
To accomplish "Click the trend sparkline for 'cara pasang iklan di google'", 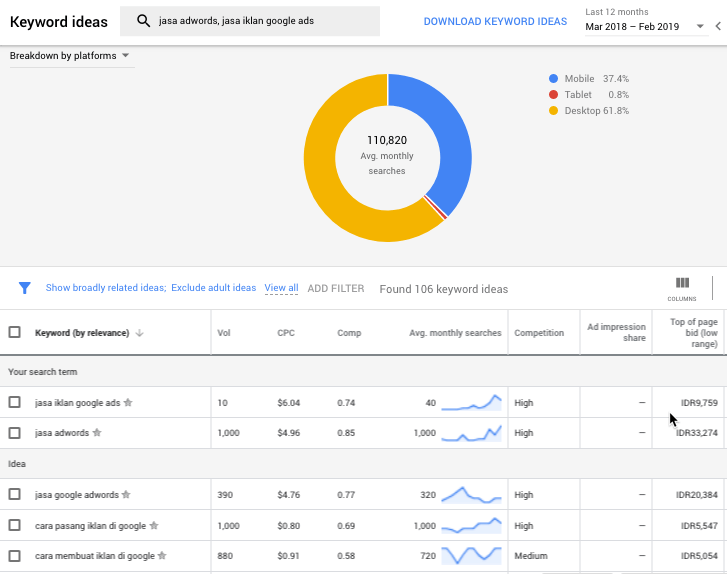I will click(x=472, y=525).
